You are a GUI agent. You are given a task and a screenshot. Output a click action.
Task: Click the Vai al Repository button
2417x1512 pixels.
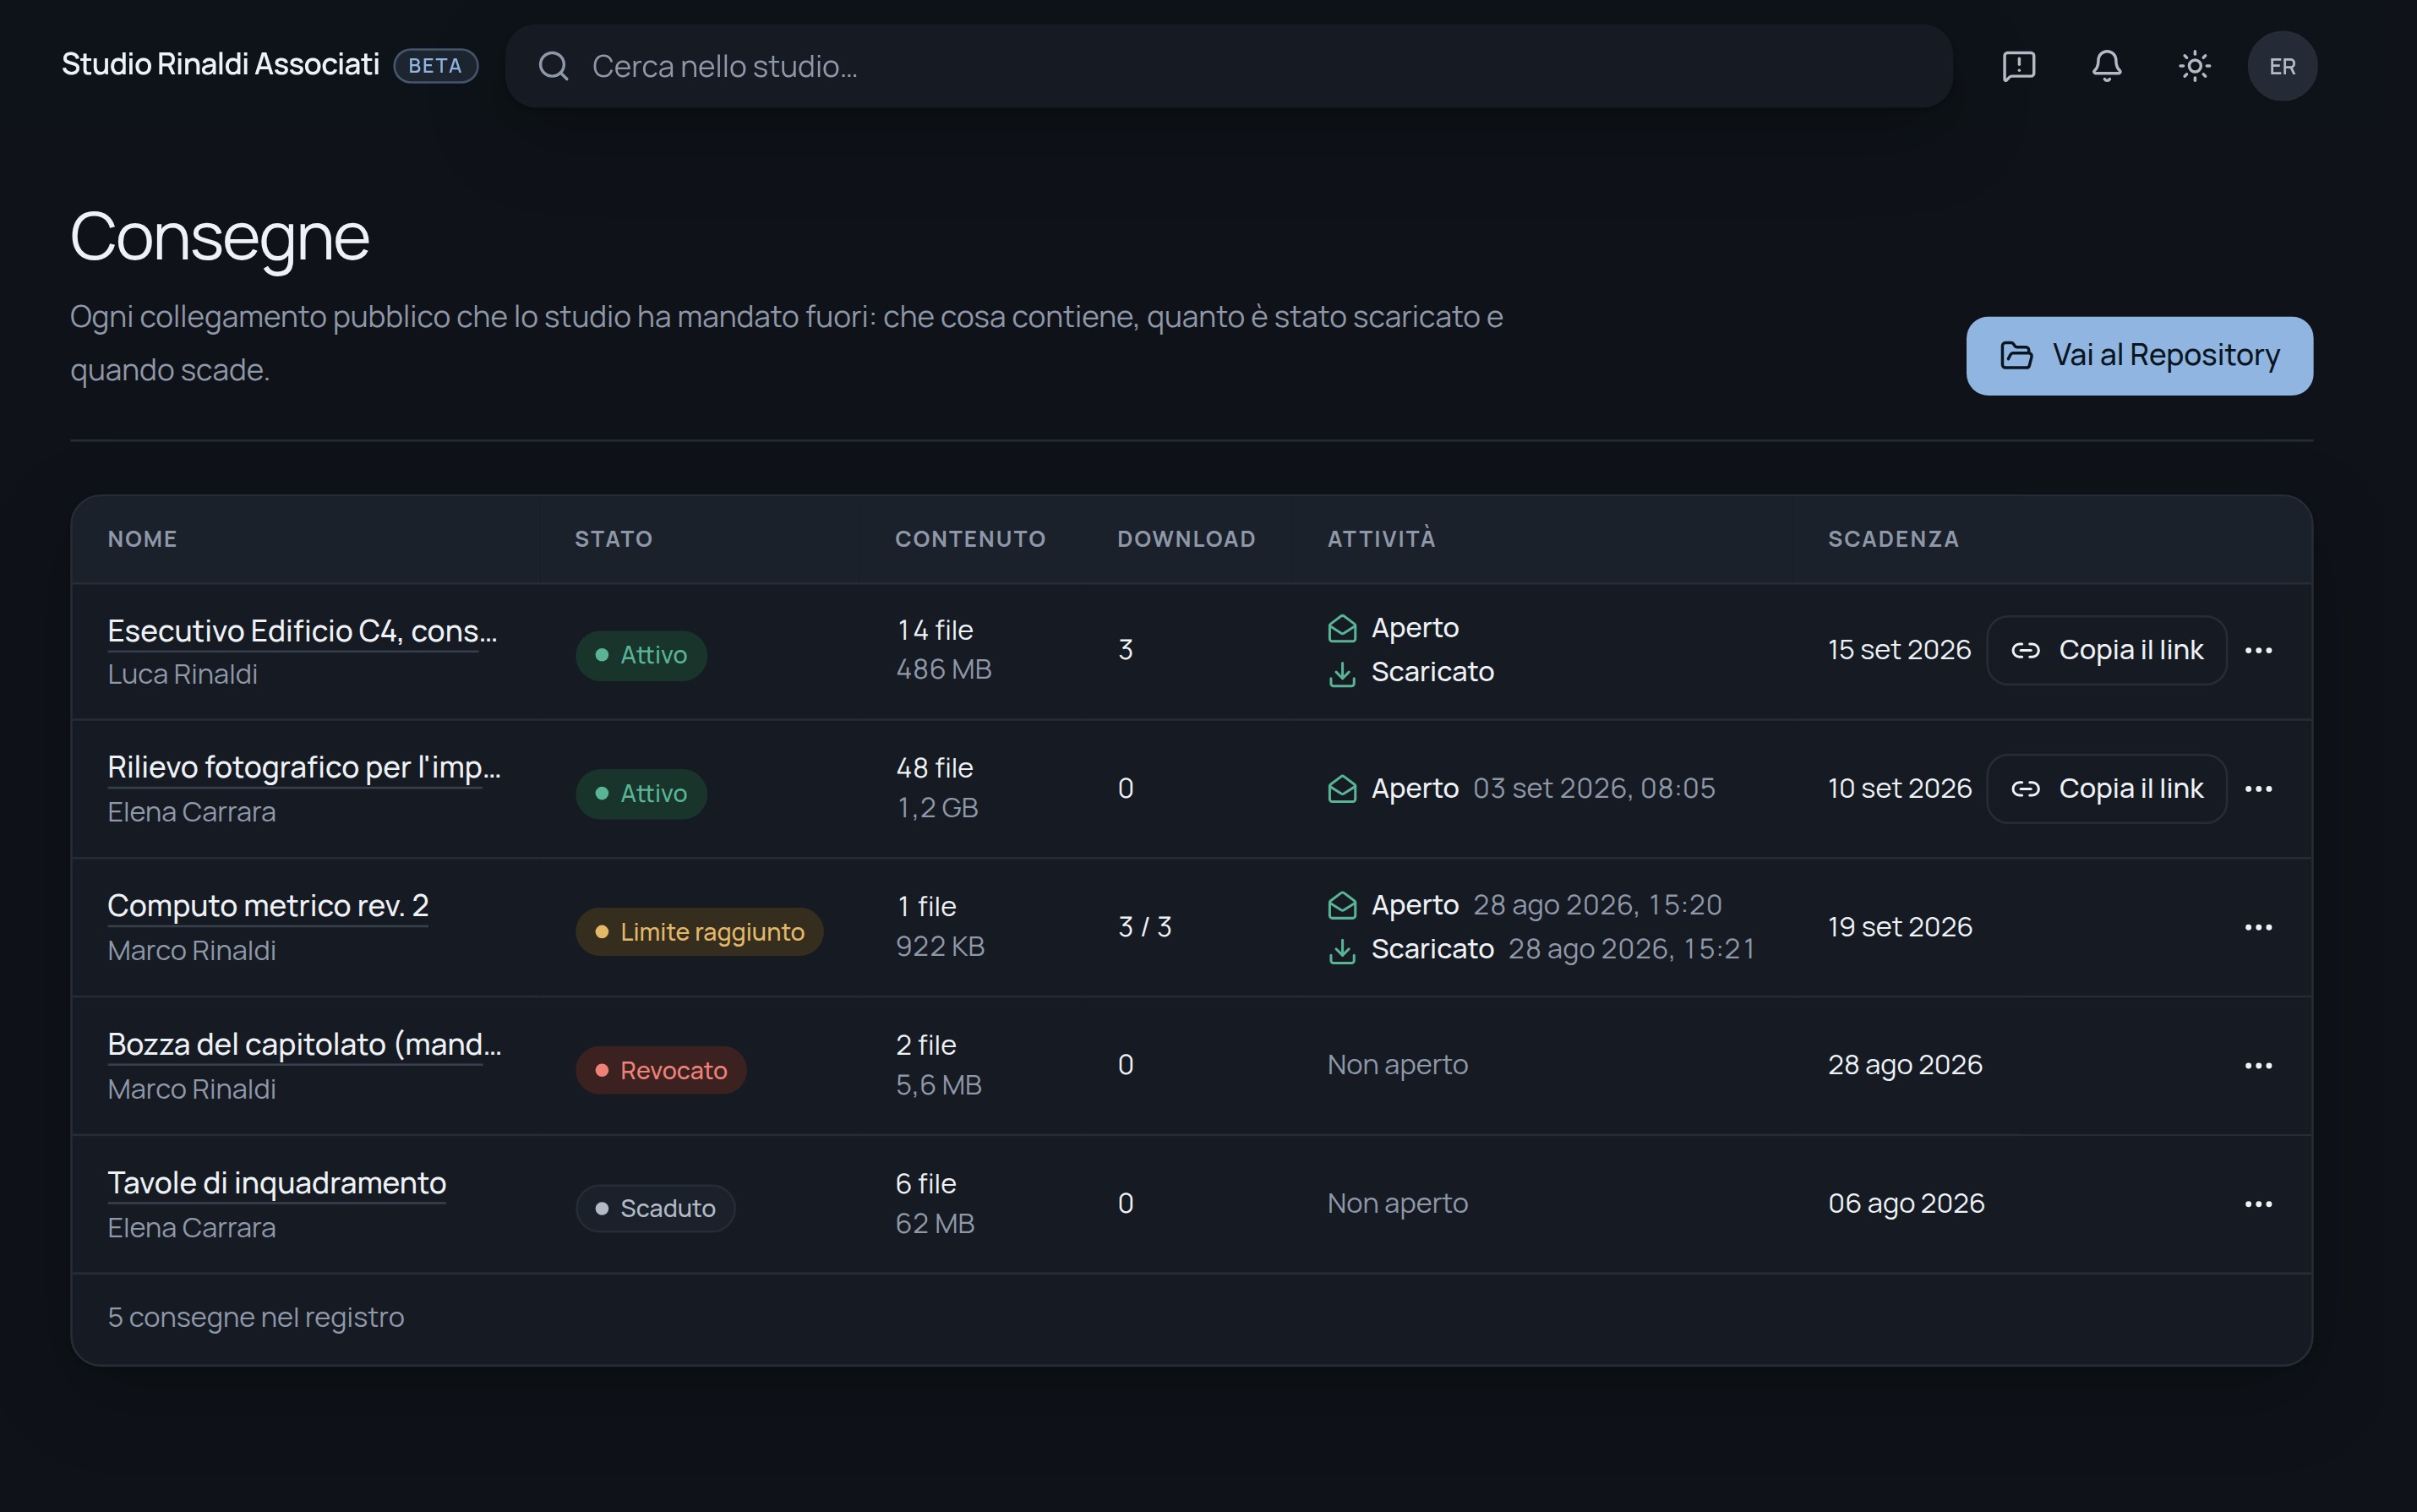2139,356
